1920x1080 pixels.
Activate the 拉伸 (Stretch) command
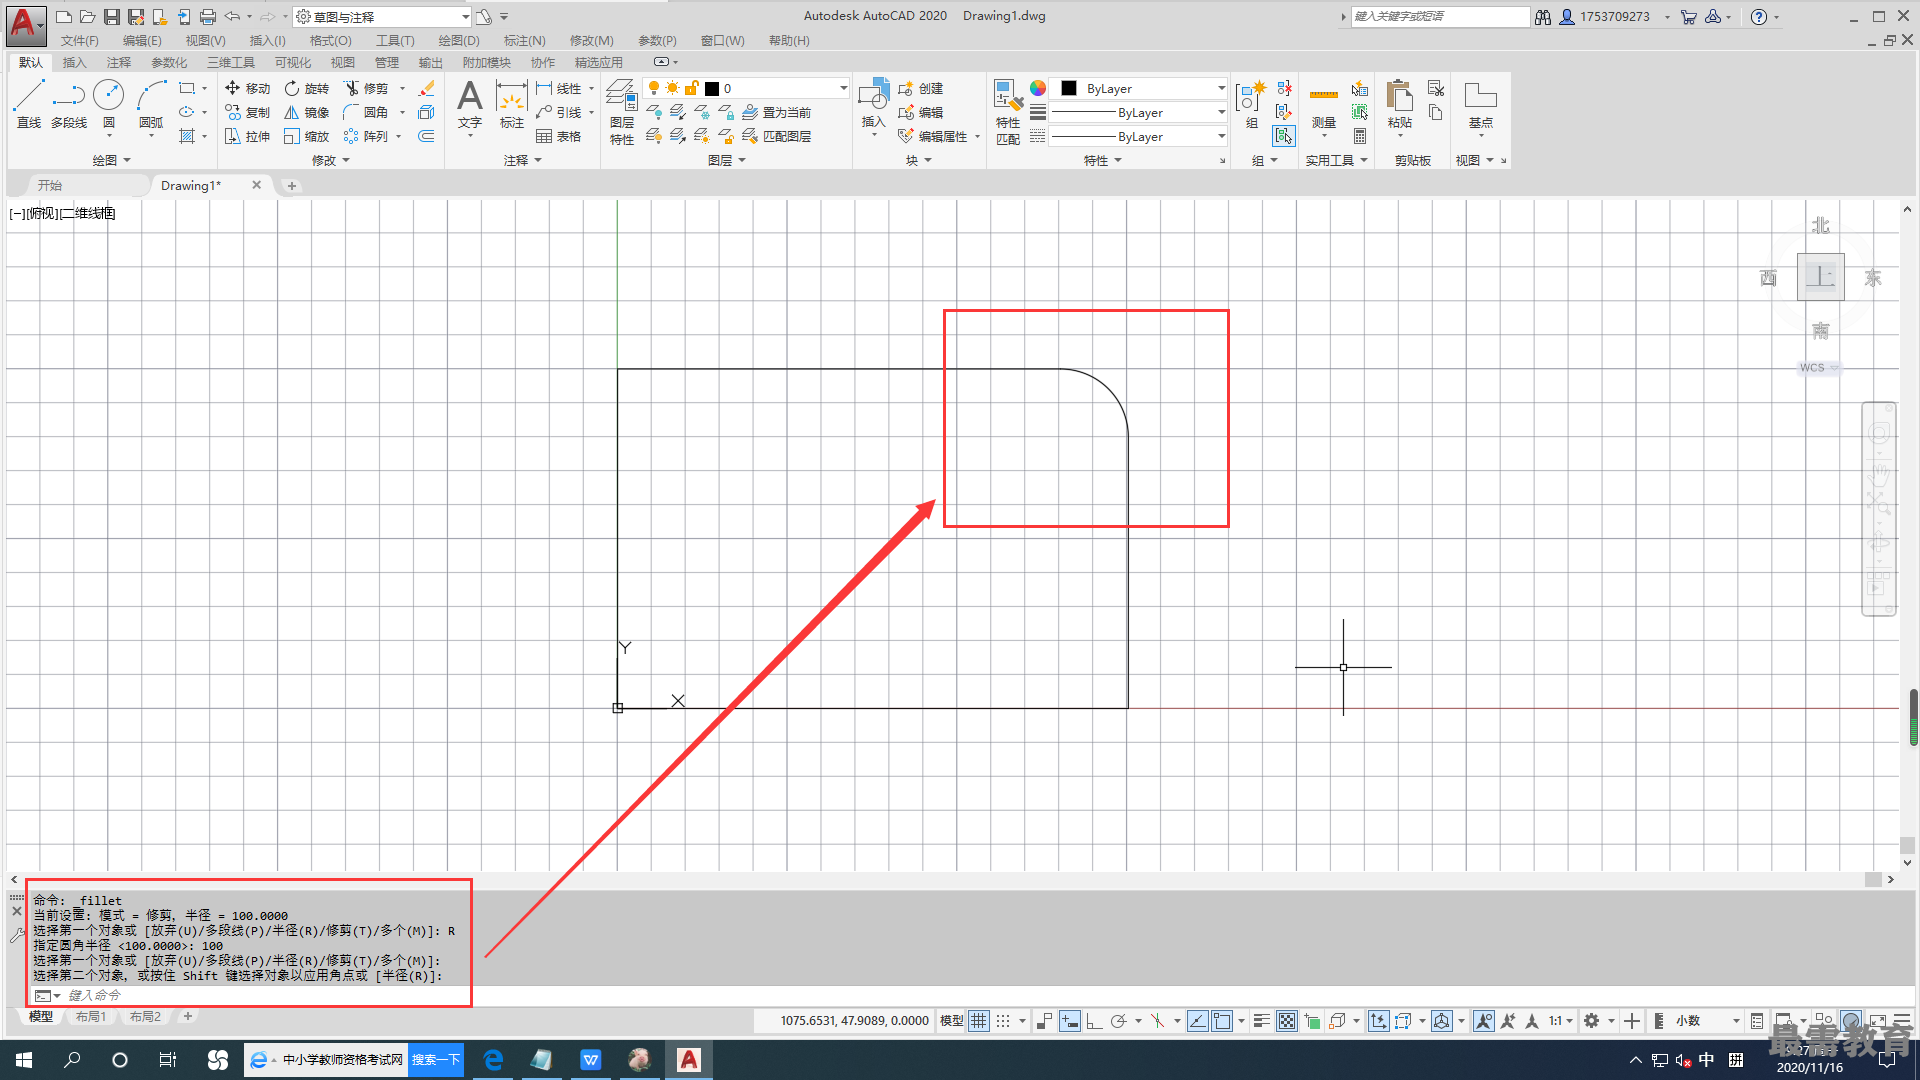pyautogui.click(x=247, y=136)
